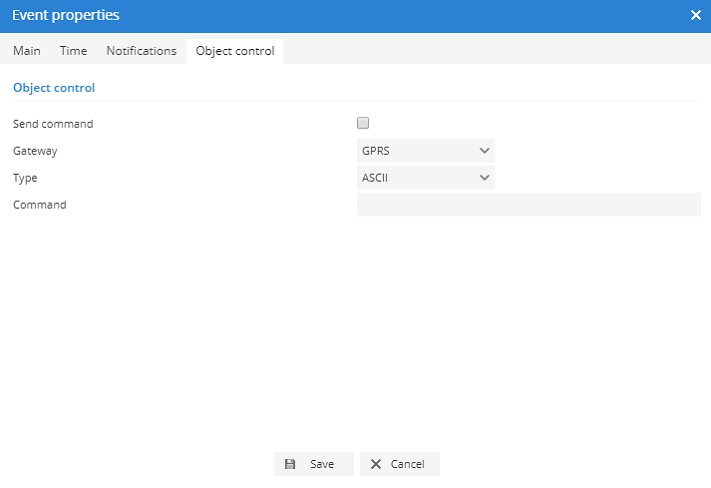
Task: Enable the Send command checkbox
Action: [x=363, y=123]
